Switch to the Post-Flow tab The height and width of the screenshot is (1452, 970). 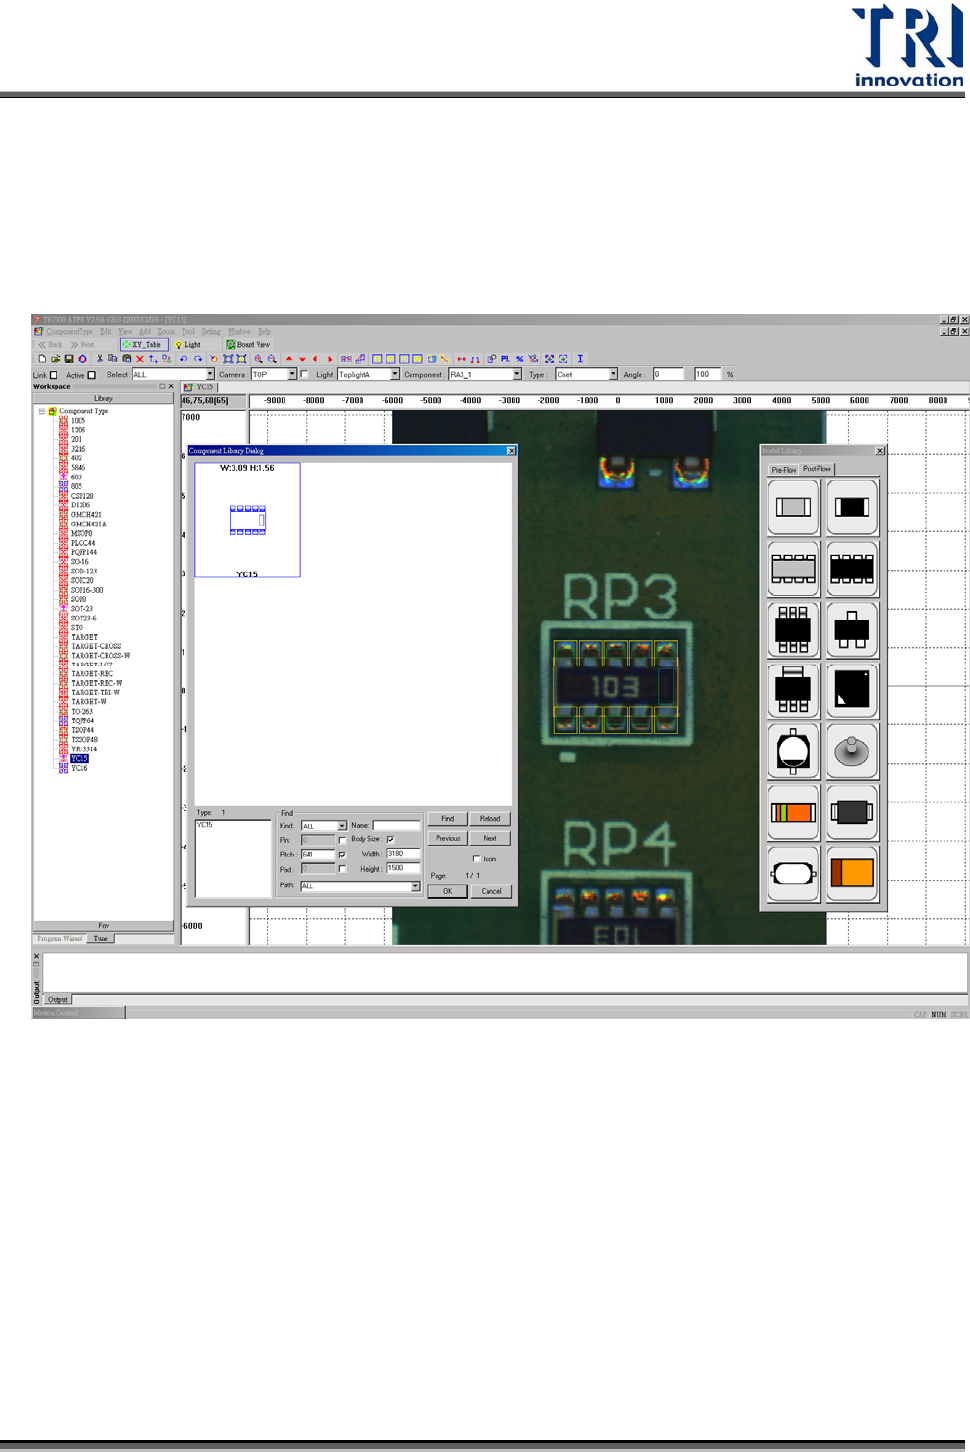coord(817,469)
